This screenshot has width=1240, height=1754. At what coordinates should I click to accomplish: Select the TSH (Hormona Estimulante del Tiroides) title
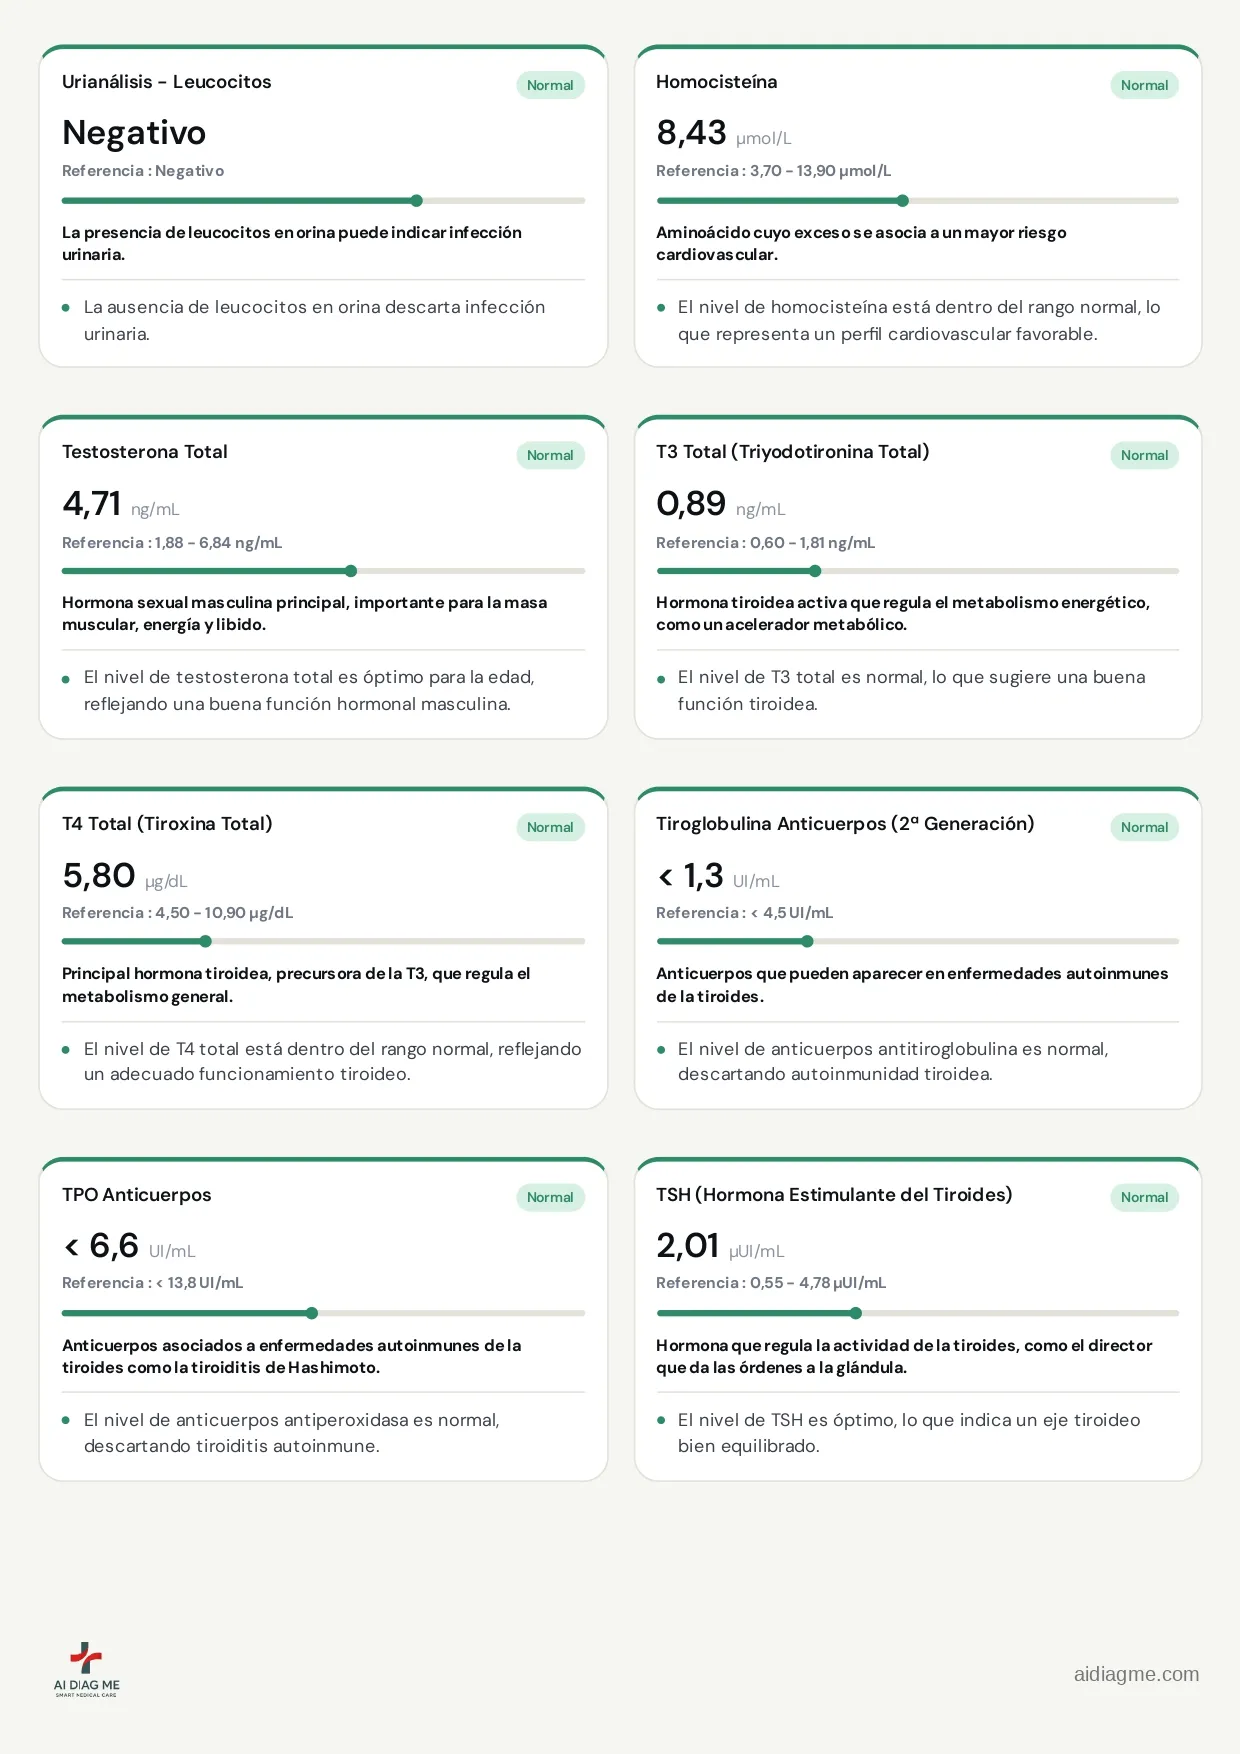point(834,1195)
